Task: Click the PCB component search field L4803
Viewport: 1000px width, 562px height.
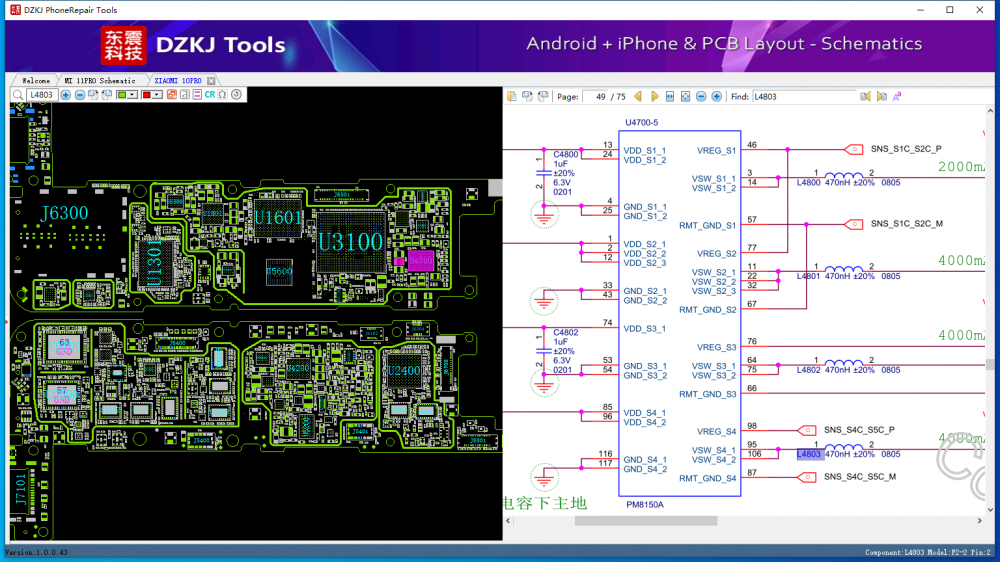Action: [42, 94]
